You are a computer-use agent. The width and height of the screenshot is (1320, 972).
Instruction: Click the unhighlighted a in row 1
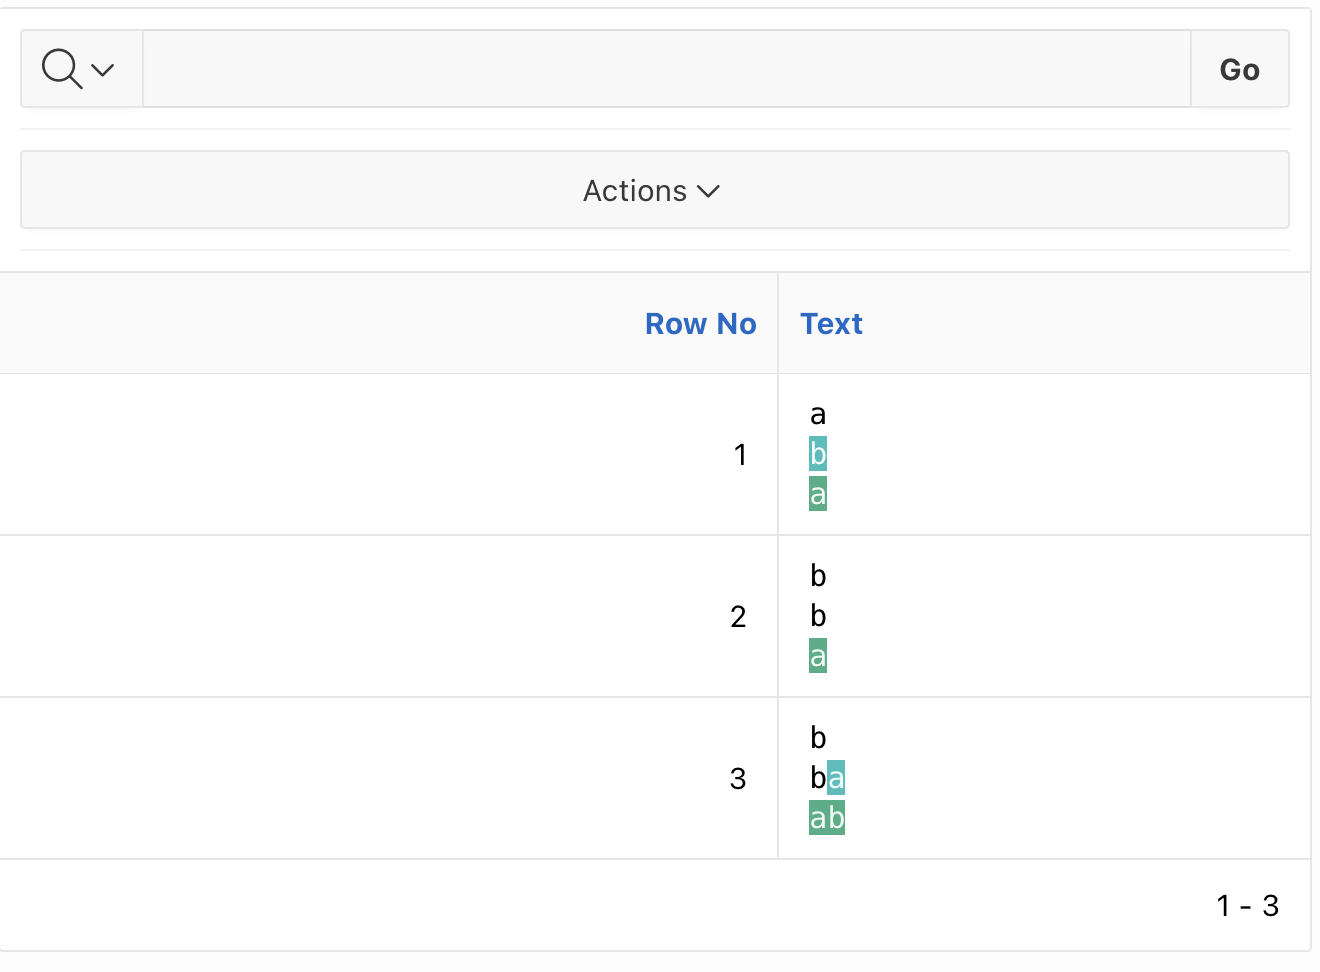tap(818, 414)
